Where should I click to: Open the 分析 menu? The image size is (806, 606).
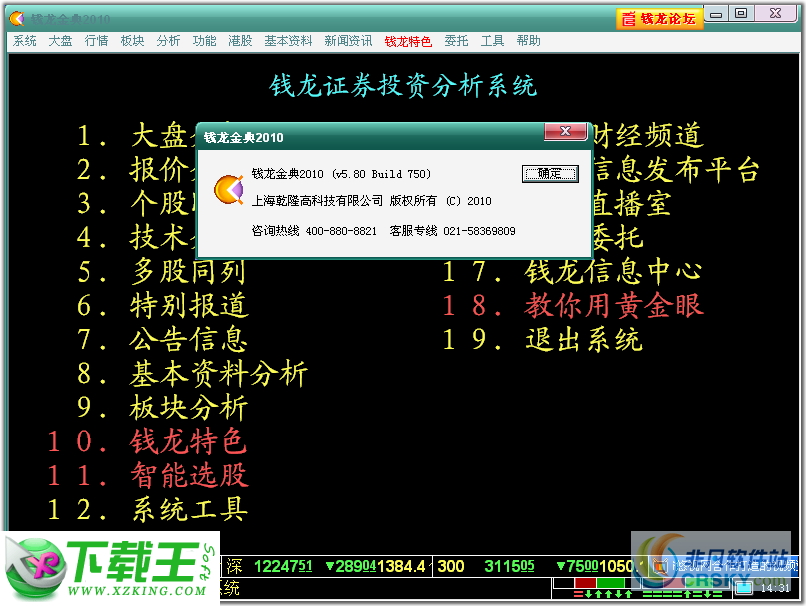pyautogui.click(x=168, y=41)
